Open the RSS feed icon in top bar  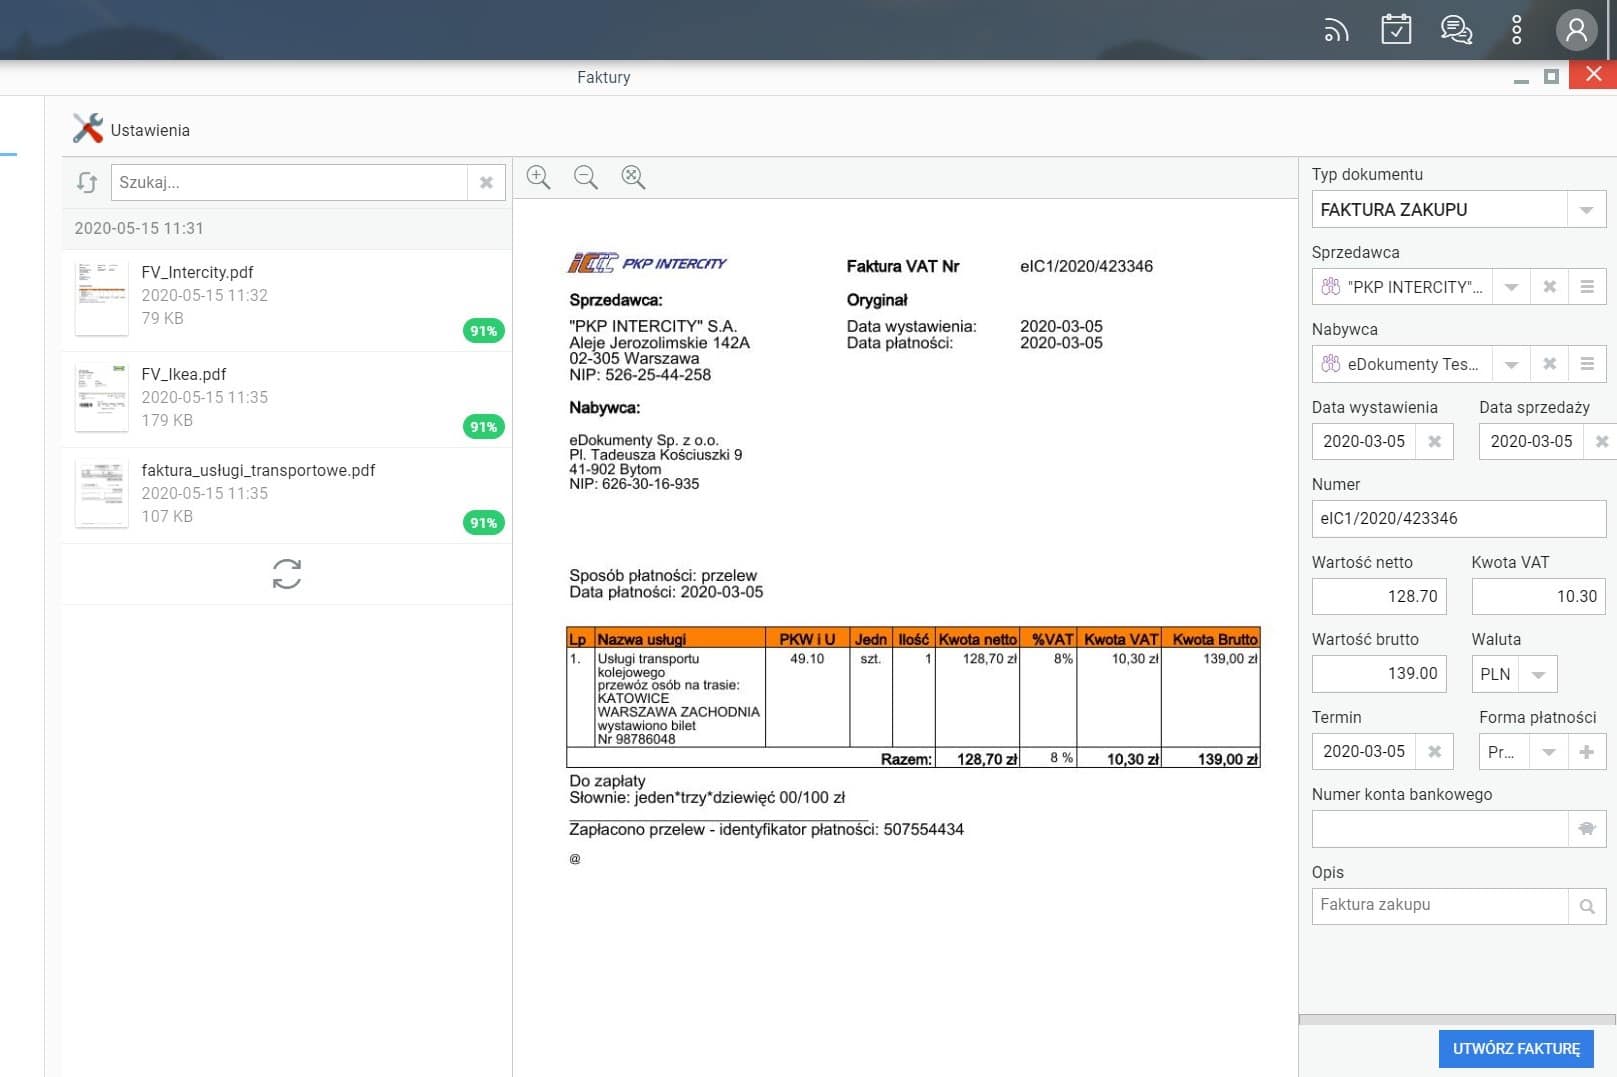point(1336,30)
